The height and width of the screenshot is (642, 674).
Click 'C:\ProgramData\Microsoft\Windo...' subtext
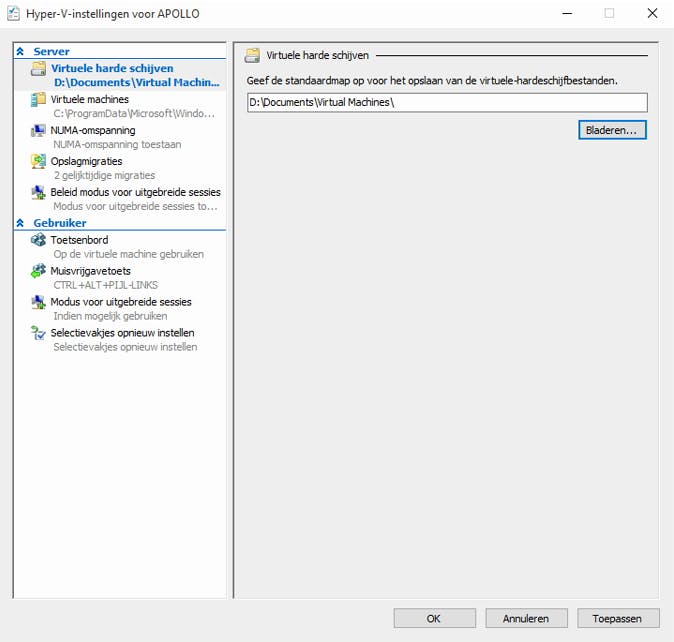[x=134, y=113]
